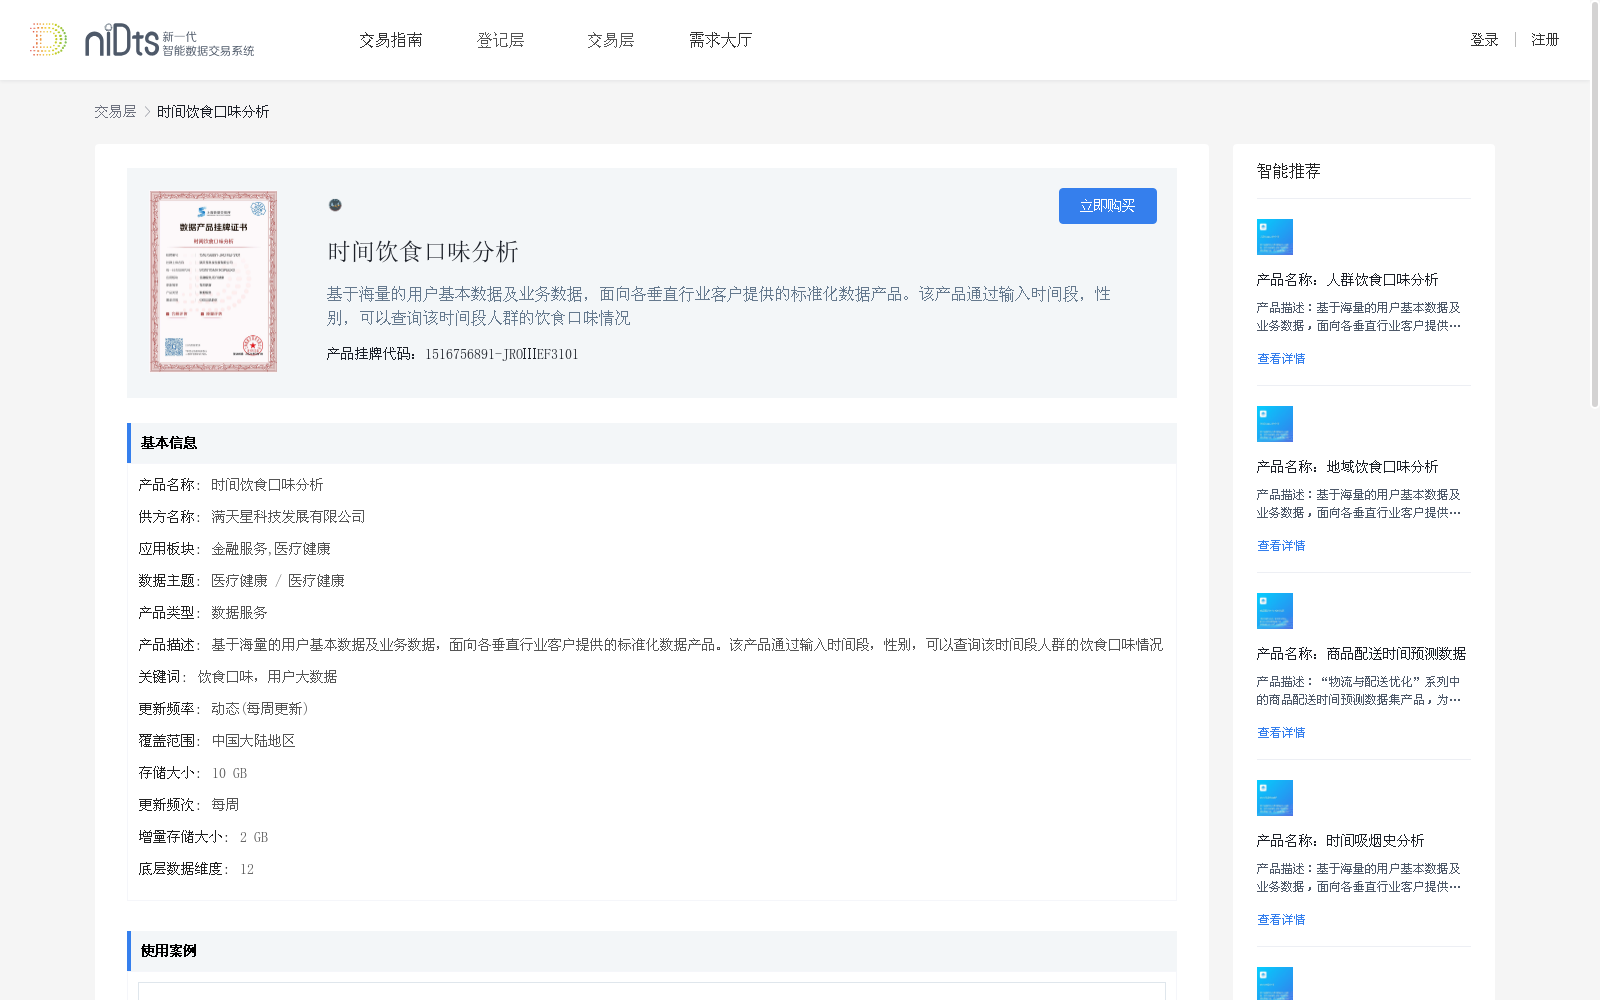
Task: Click the 立即购买 buy now button
Action: tap(1108, 206)
